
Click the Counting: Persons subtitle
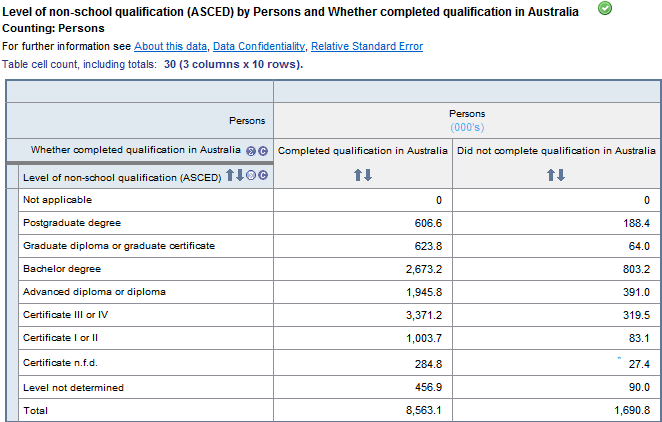(x=53, y=28)
